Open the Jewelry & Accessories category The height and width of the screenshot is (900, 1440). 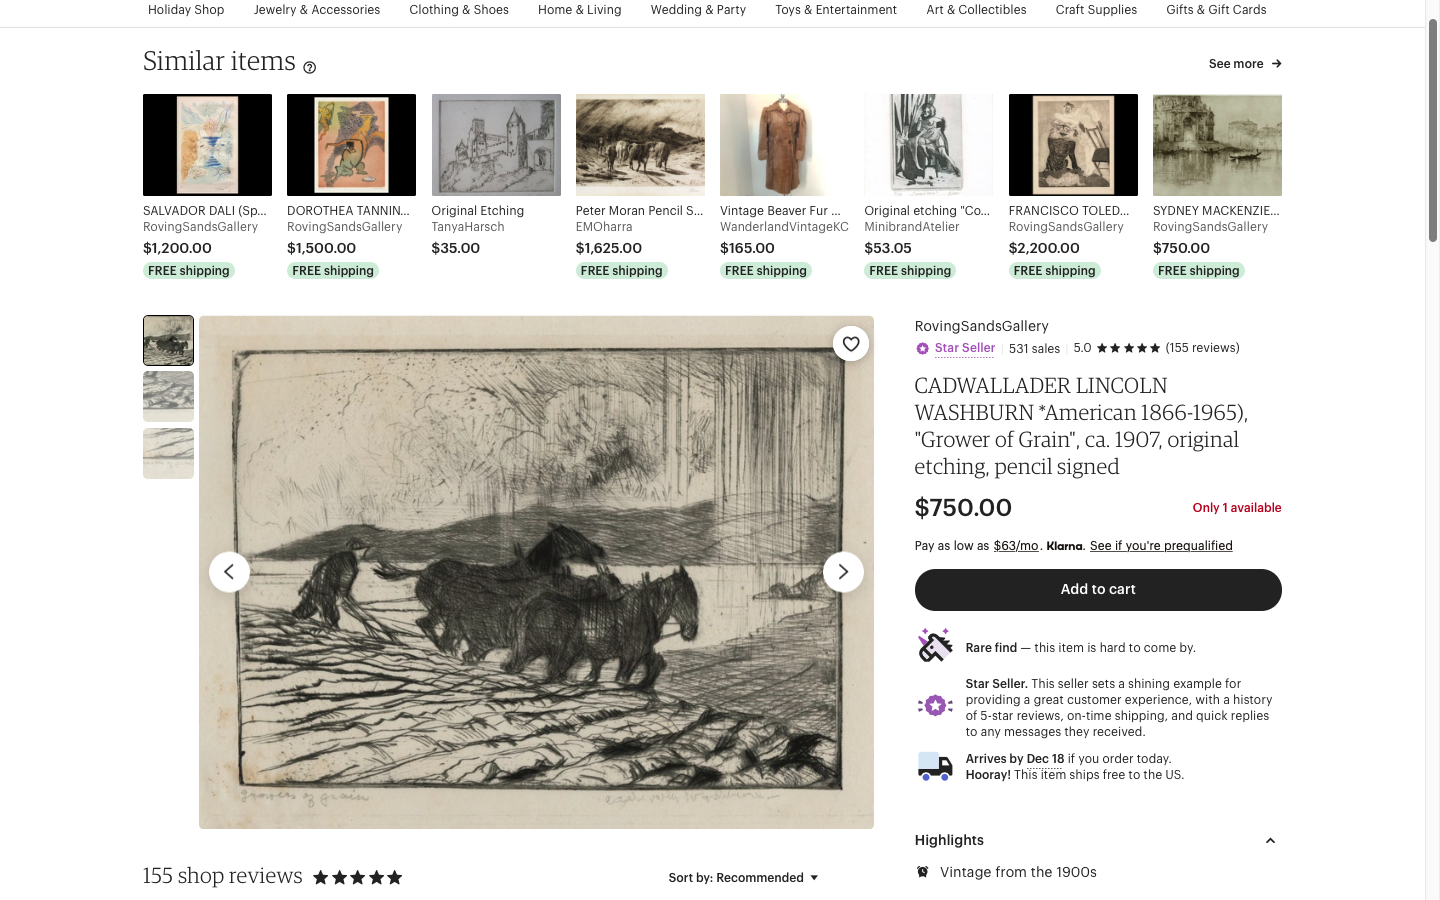[317, 10]
